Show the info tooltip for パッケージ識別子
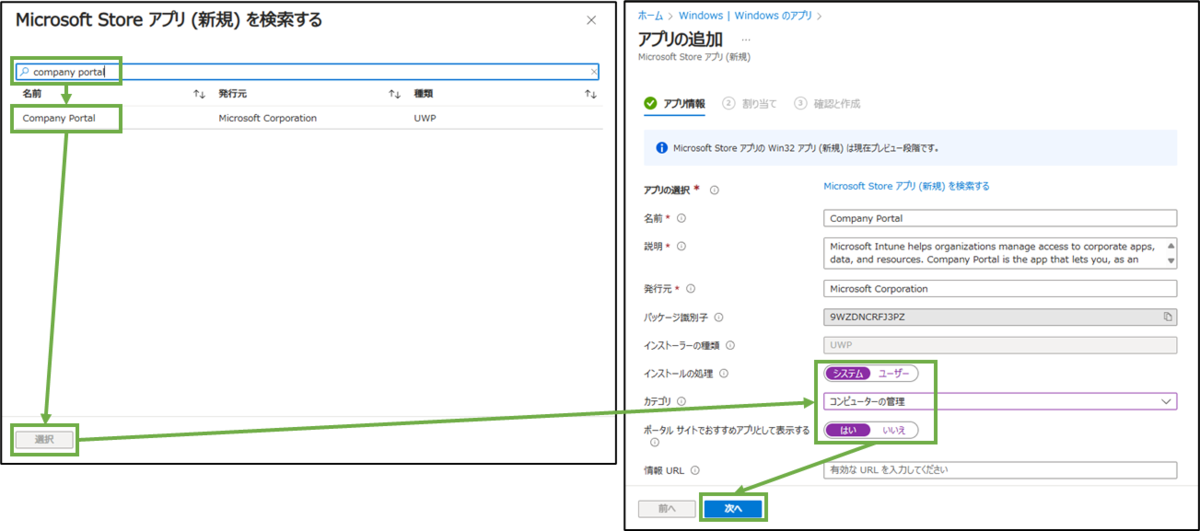 [718, 317]
